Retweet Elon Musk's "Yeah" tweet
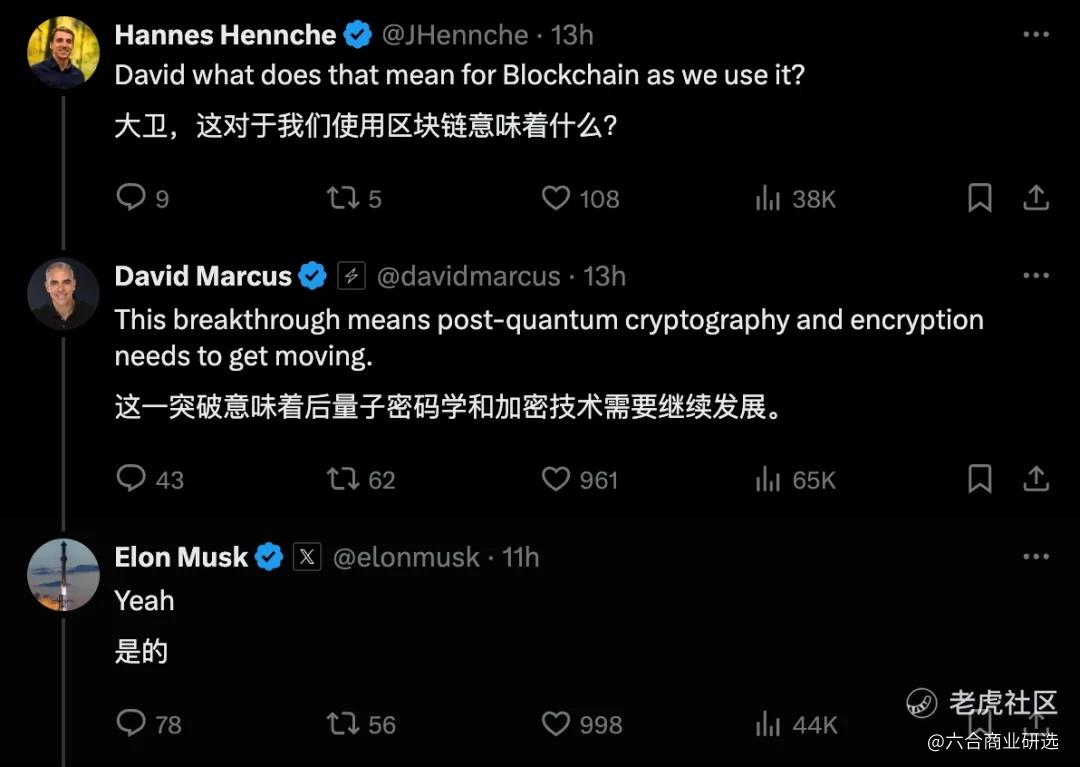The height and width of the screenshot is (767, 1080). [x=343, y=723]
